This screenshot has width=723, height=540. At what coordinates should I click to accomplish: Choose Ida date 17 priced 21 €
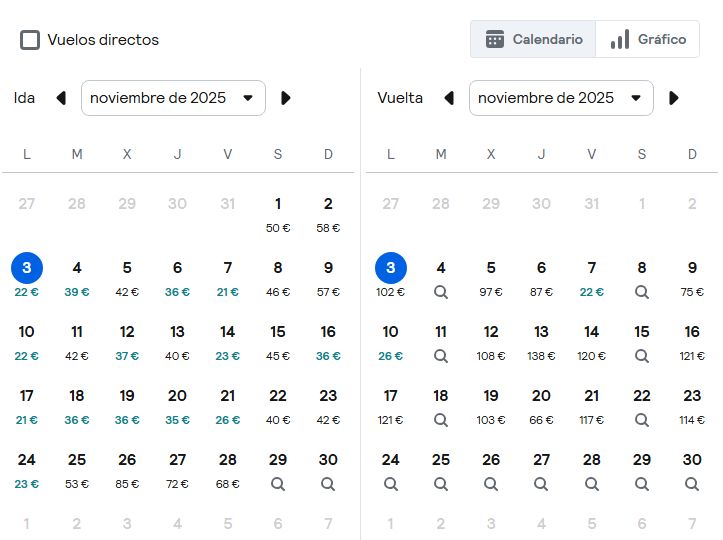[x=27, y=405]
